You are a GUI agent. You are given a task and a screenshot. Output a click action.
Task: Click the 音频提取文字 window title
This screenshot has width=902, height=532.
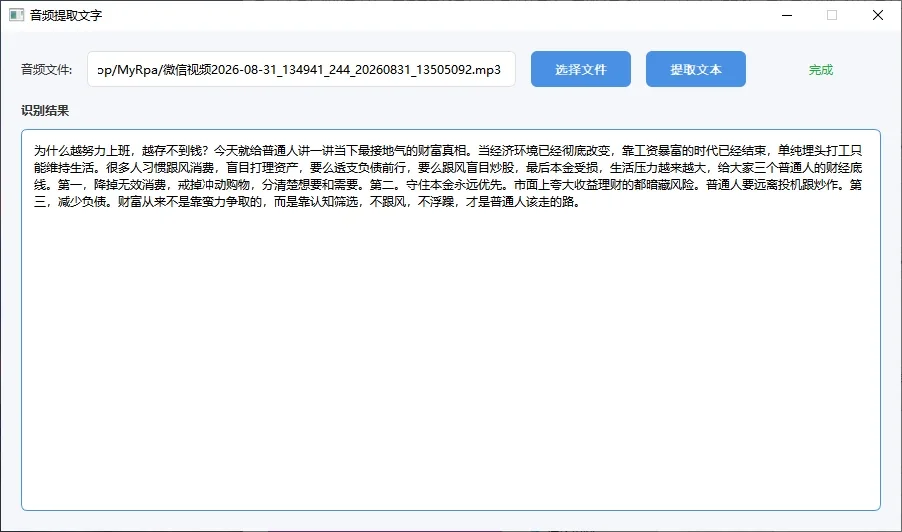click(x=66, y=16)
